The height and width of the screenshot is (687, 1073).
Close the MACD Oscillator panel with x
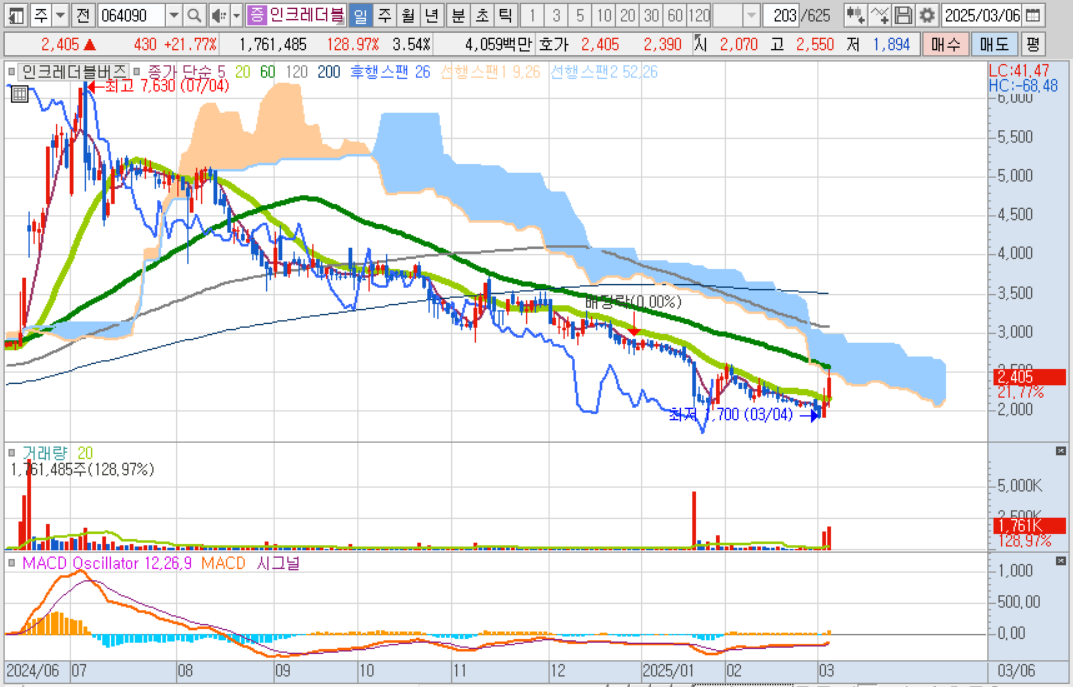[x=1060, y=561]
